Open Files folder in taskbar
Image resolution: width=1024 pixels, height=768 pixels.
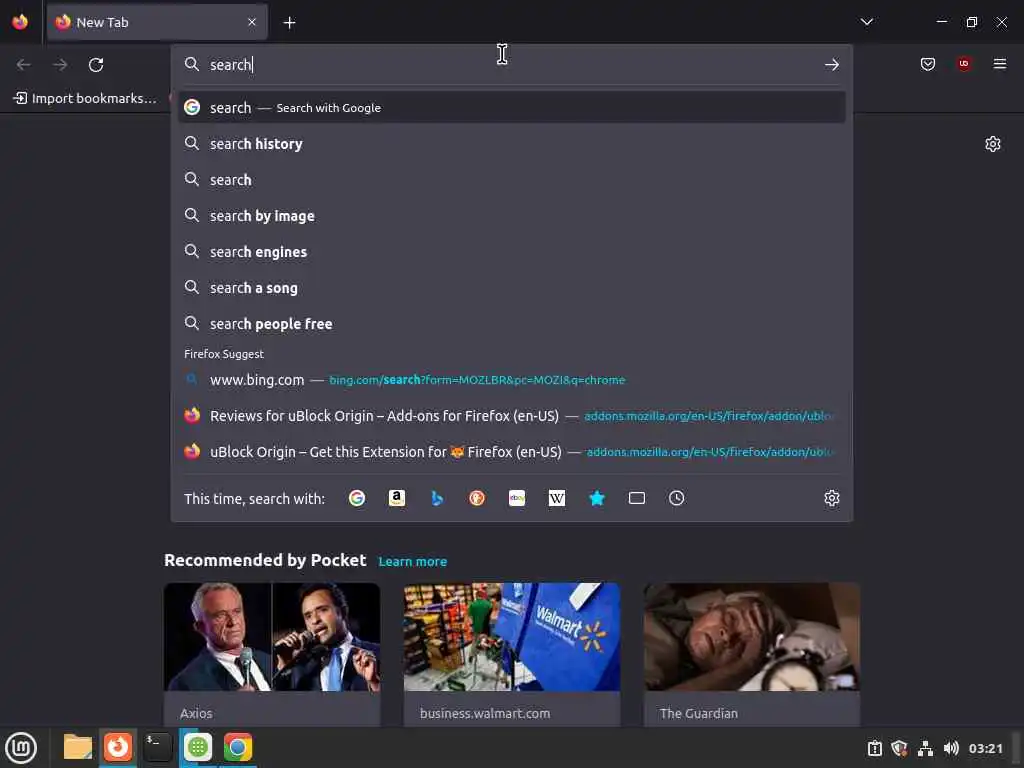tap(78, 747)
